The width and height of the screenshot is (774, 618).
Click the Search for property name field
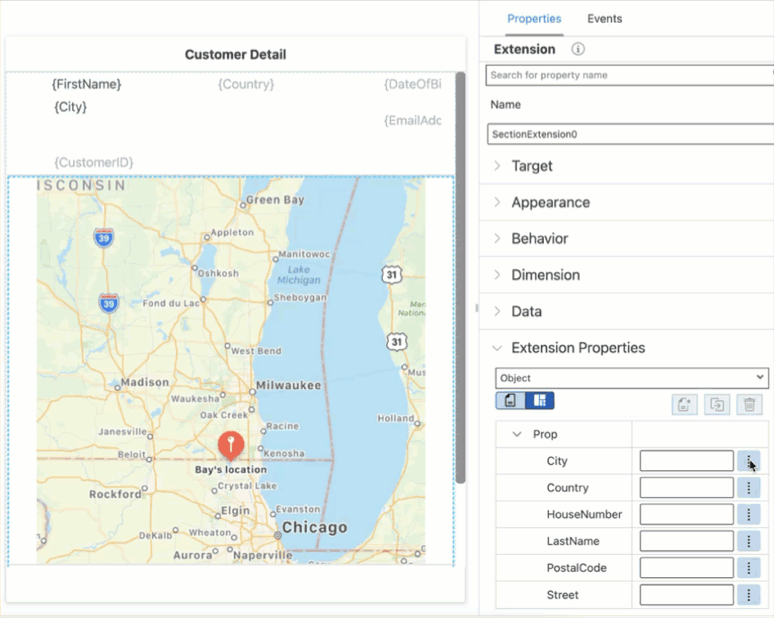(630, 76)
